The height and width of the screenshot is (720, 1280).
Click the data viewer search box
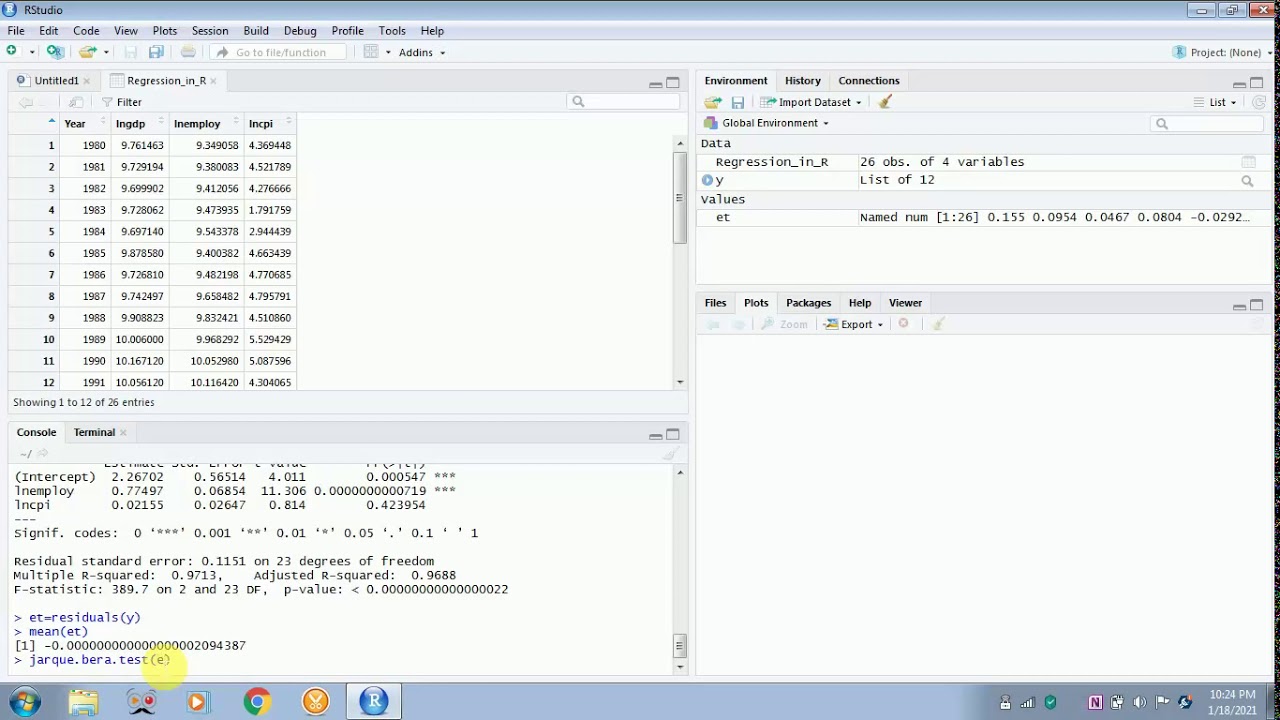(622, 102)
